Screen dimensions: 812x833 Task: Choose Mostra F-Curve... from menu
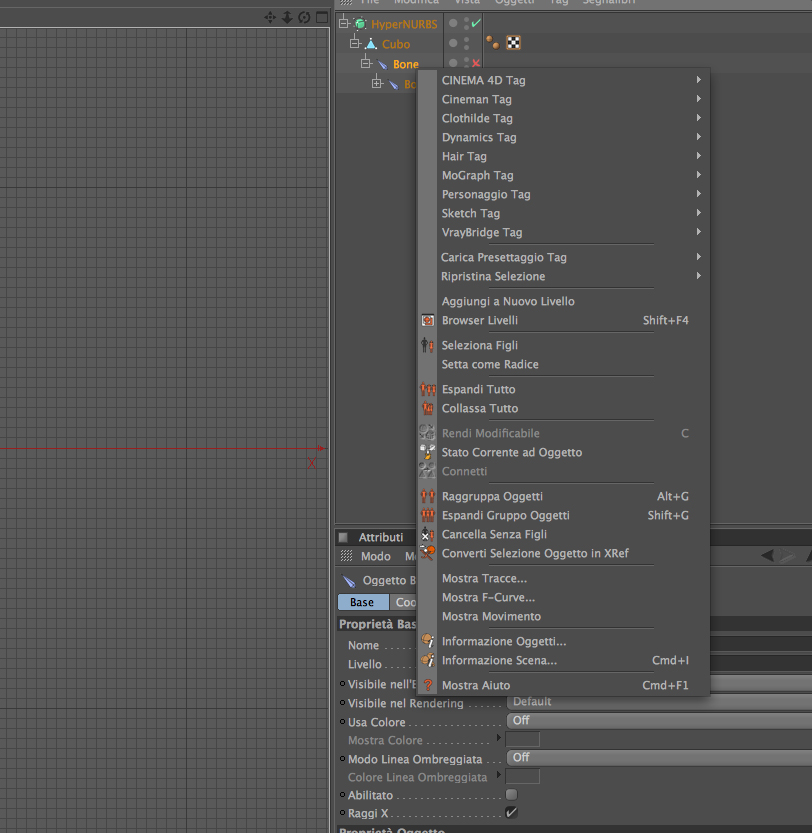point(563,598)
